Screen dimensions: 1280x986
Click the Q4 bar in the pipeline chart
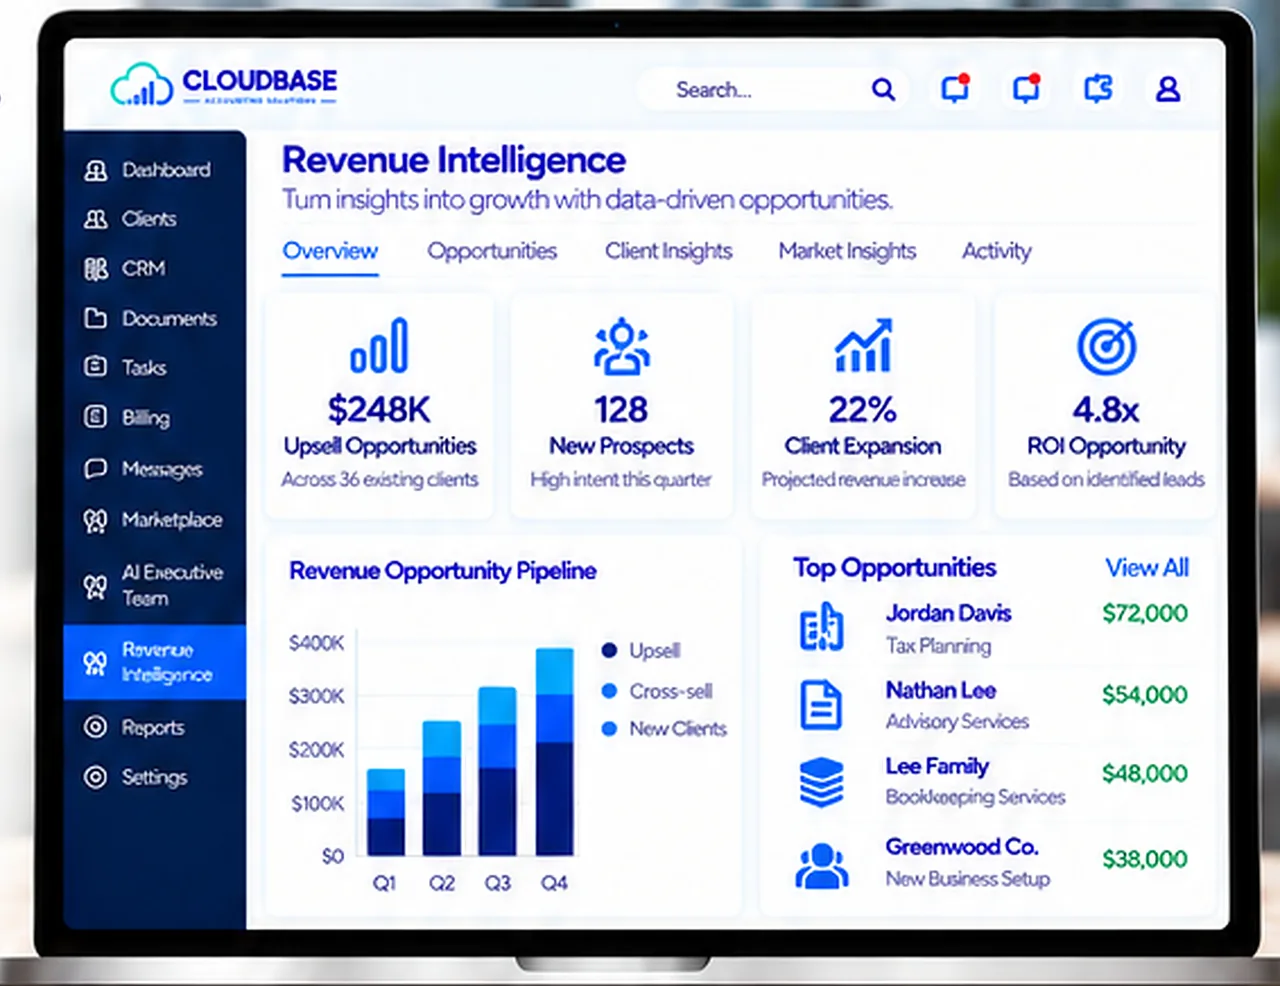pyautogui.click(x=555, y=751)
